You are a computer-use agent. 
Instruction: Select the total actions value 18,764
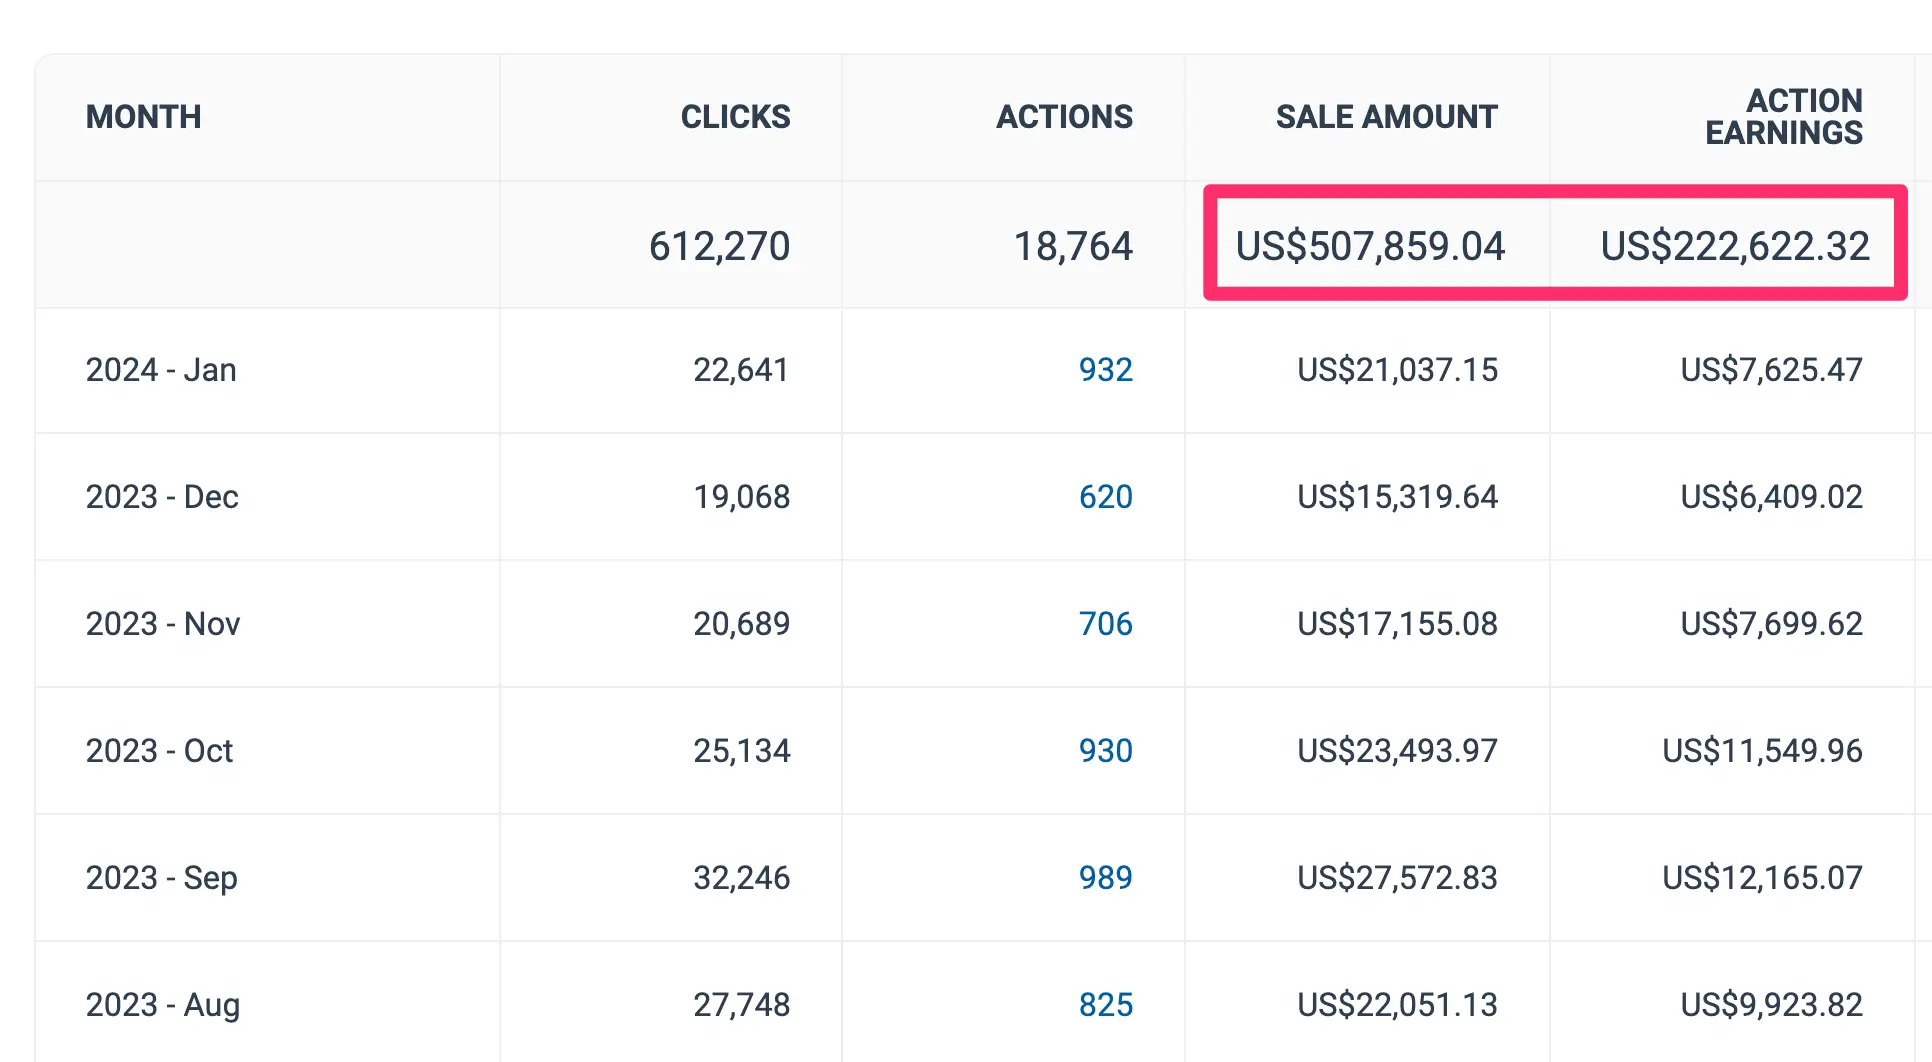(1073, 246)
